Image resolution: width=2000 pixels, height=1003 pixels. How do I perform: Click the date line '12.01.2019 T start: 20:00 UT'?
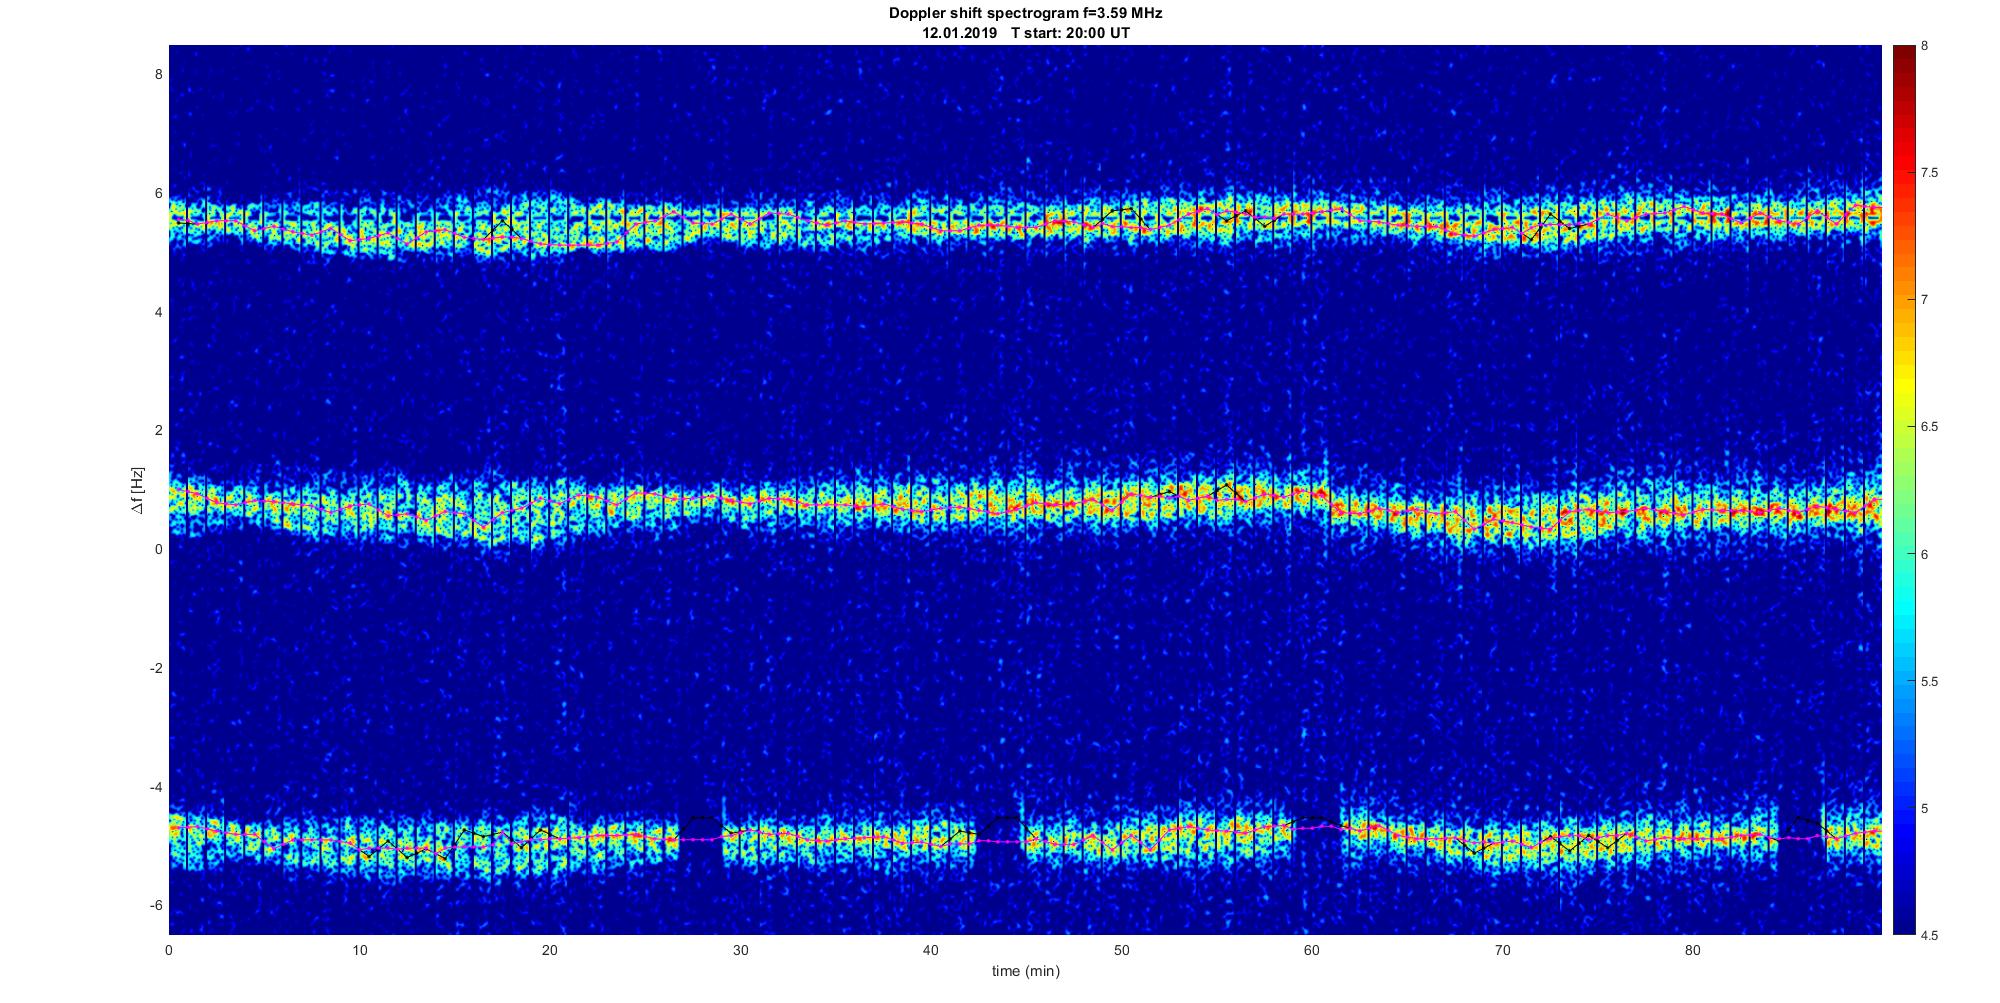pos(1025,33)
